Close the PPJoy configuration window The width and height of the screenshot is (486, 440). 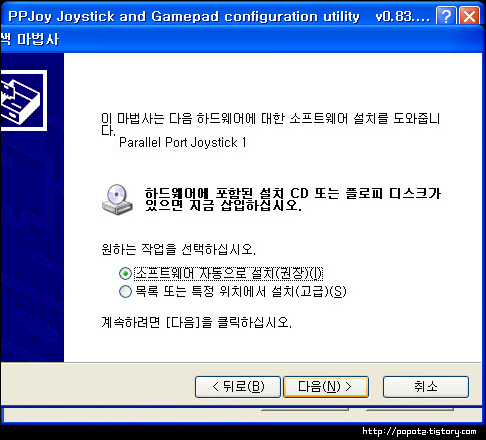[469, 16]
